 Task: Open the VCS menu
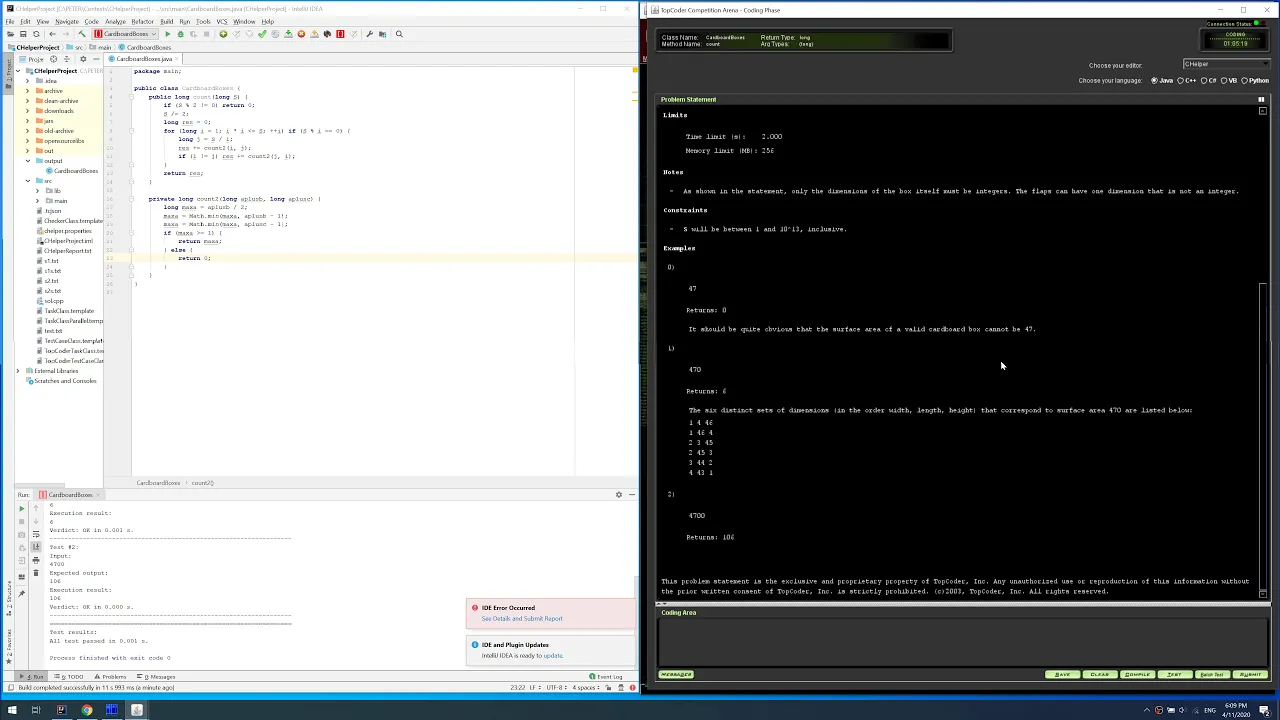[x=224, y=21]
